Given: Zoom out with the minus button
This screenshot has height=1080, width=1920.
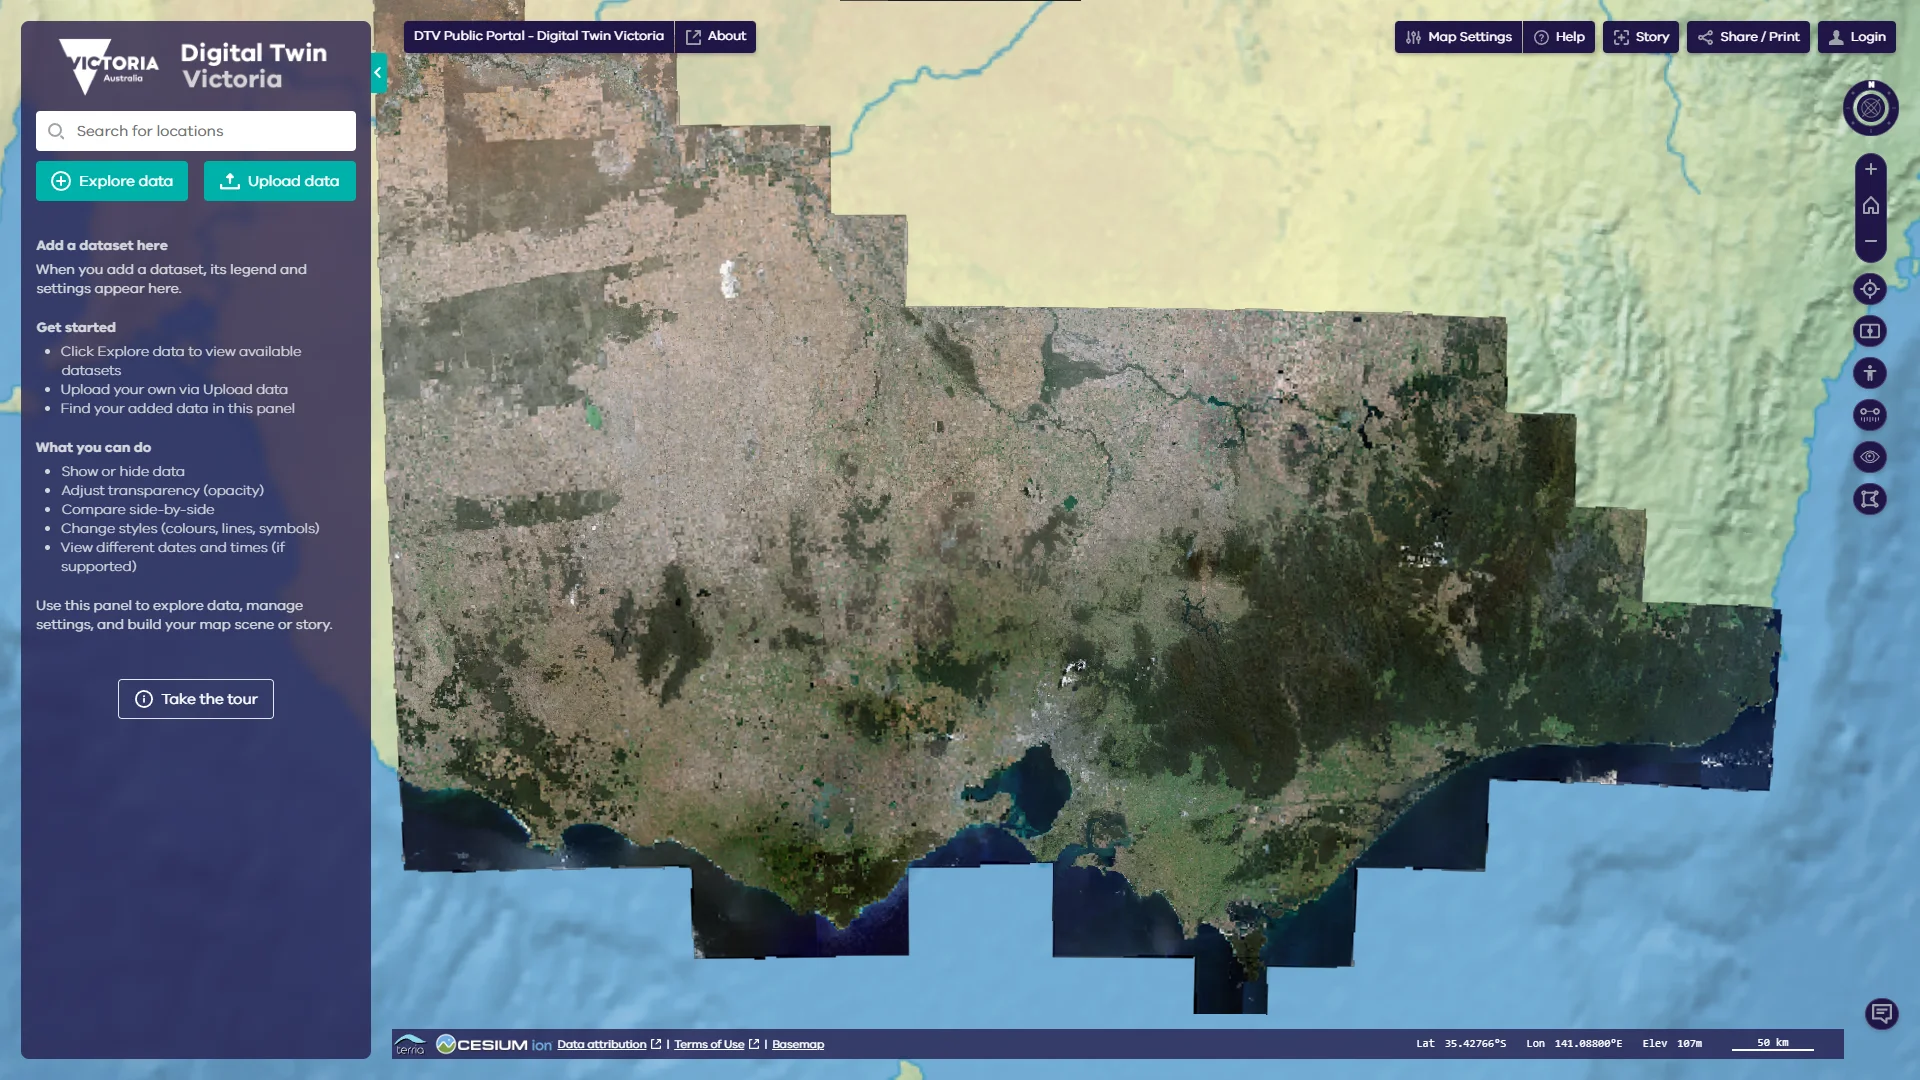Looking at the screenshot, I should (x=1870, y=242).
